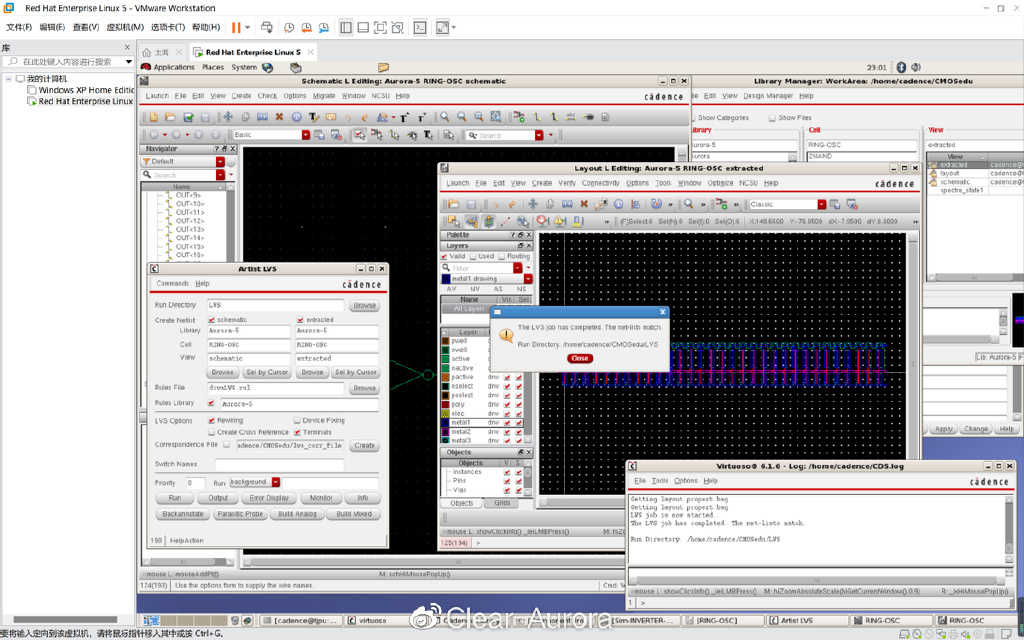Click the Parasitic Probe button
The width and height of the screenshot is (1024, 640).
click(x=240, y=515)
